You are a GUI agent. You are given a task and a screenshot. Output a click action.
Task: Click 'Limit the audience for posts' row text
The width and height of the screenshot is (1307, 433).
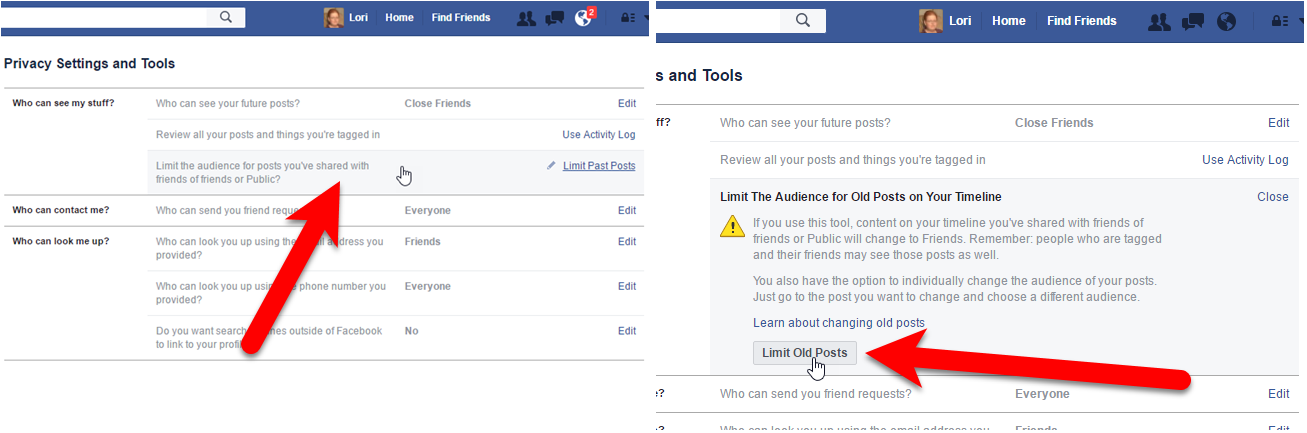262,172
